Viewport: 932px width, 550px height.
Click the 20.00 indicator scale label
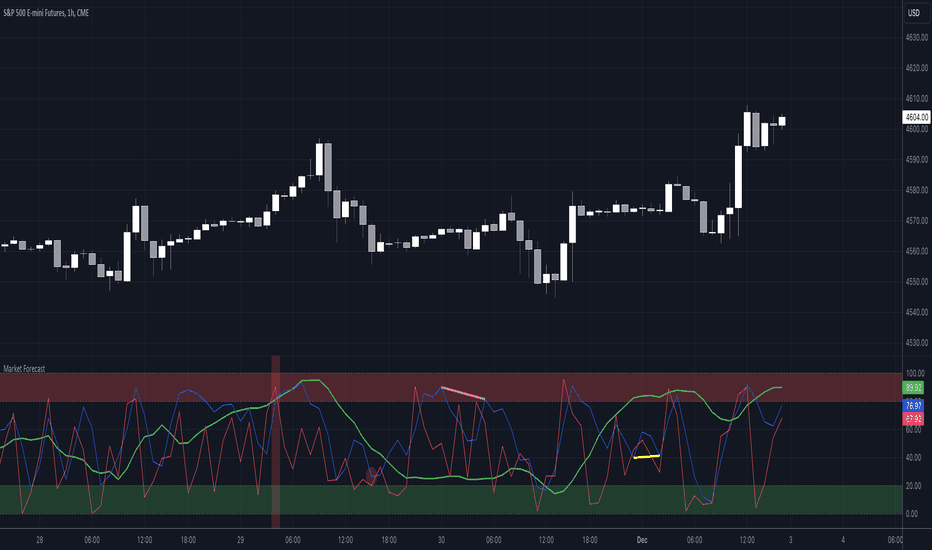[914, 486]
